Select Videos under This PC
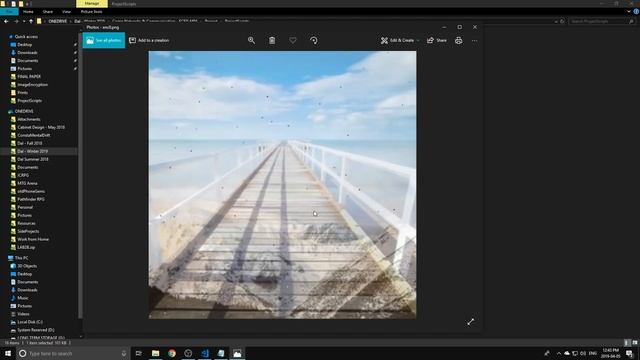Screen dimensions: 640x360 coord(23,314)
